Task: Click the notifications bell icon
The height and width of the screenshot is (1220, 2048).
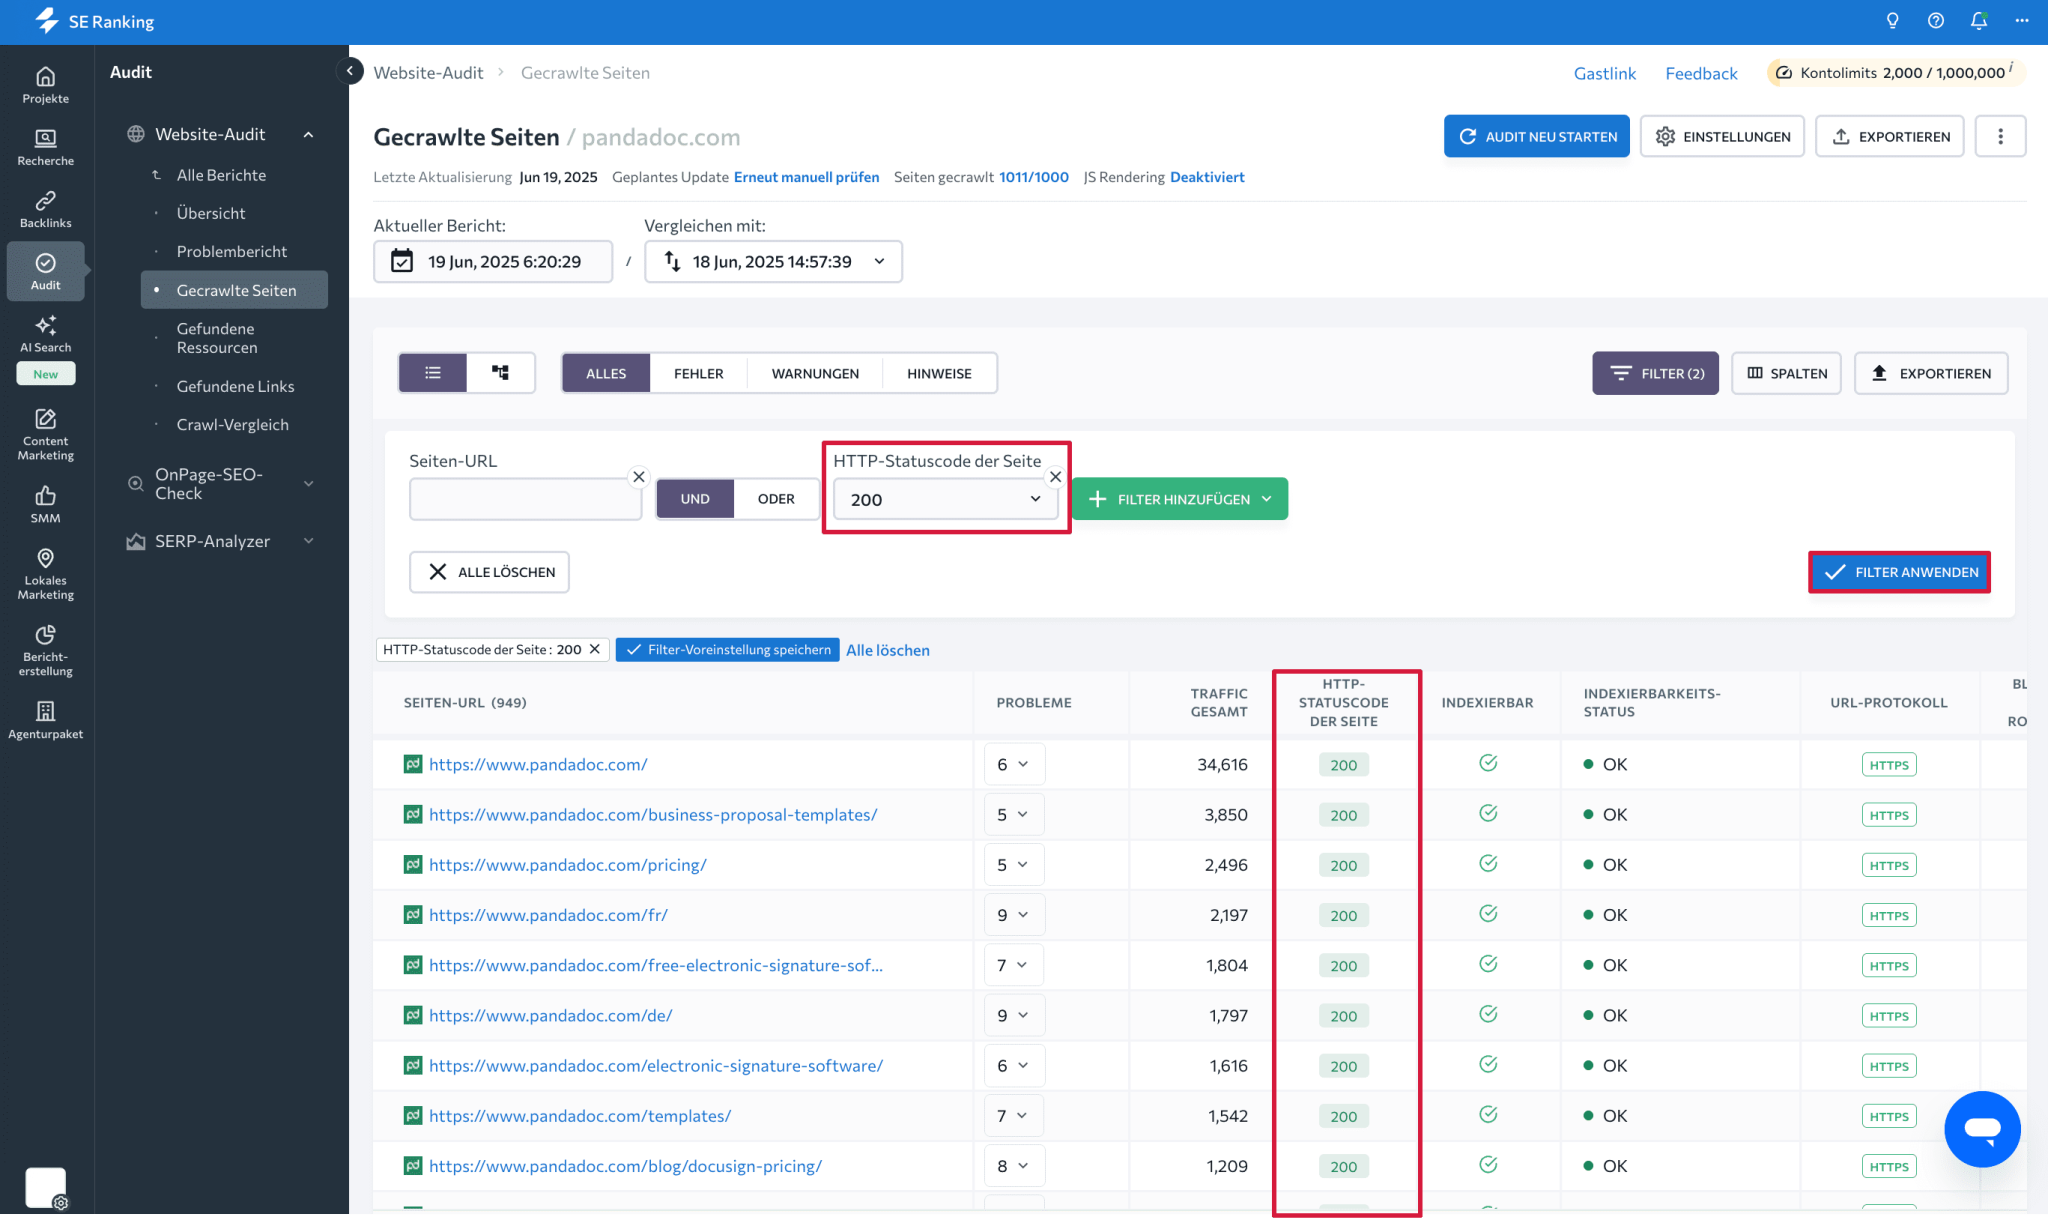Action: pos(1978,21)
